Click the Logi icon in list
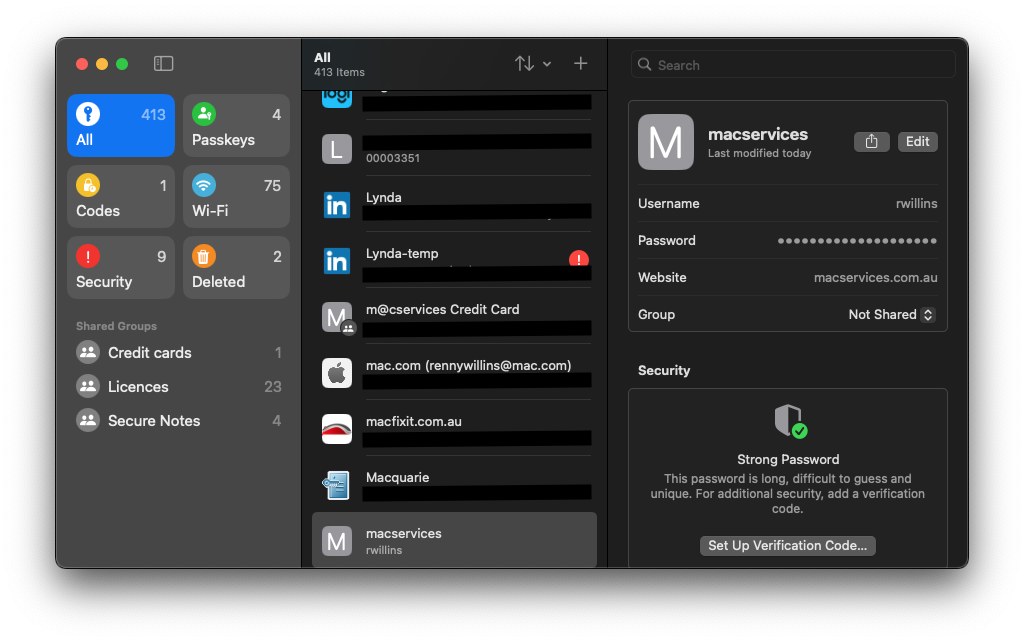The image size is (1024, 642). (337, 99)
